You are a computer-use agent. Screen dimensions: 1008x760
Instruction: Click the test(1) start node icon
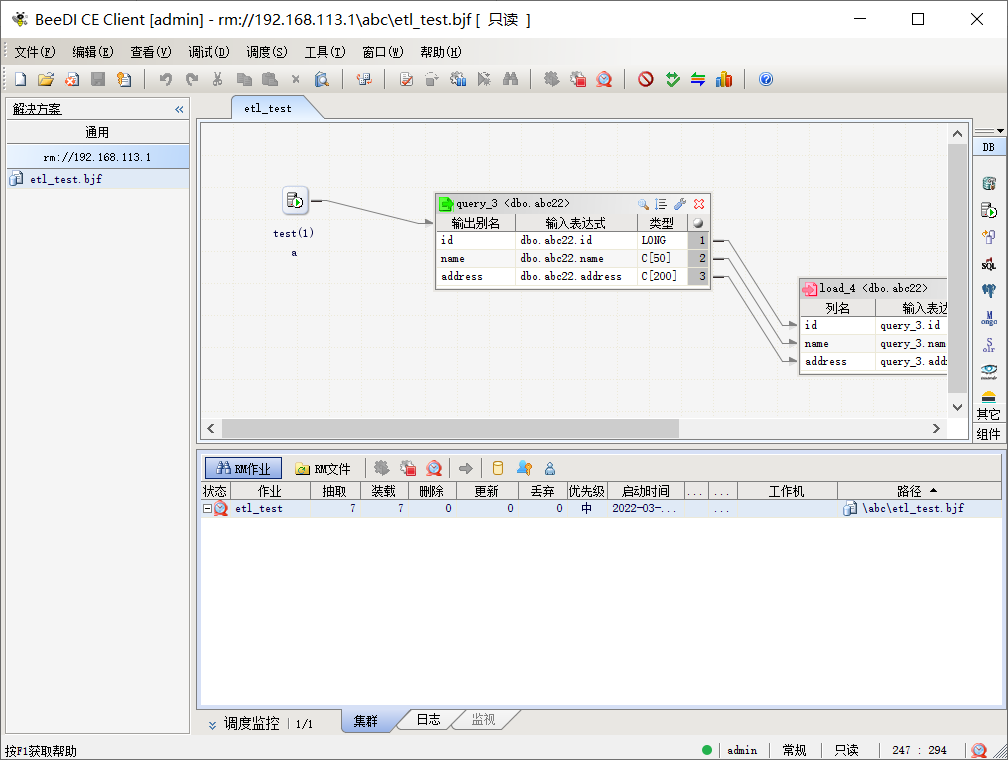click(295, 201)
